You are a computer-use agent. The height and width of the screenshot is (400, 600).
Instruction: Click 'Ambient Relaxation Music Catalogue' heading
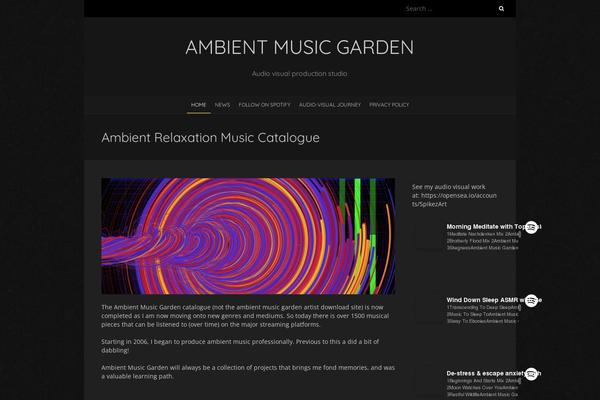coord(210,137)
